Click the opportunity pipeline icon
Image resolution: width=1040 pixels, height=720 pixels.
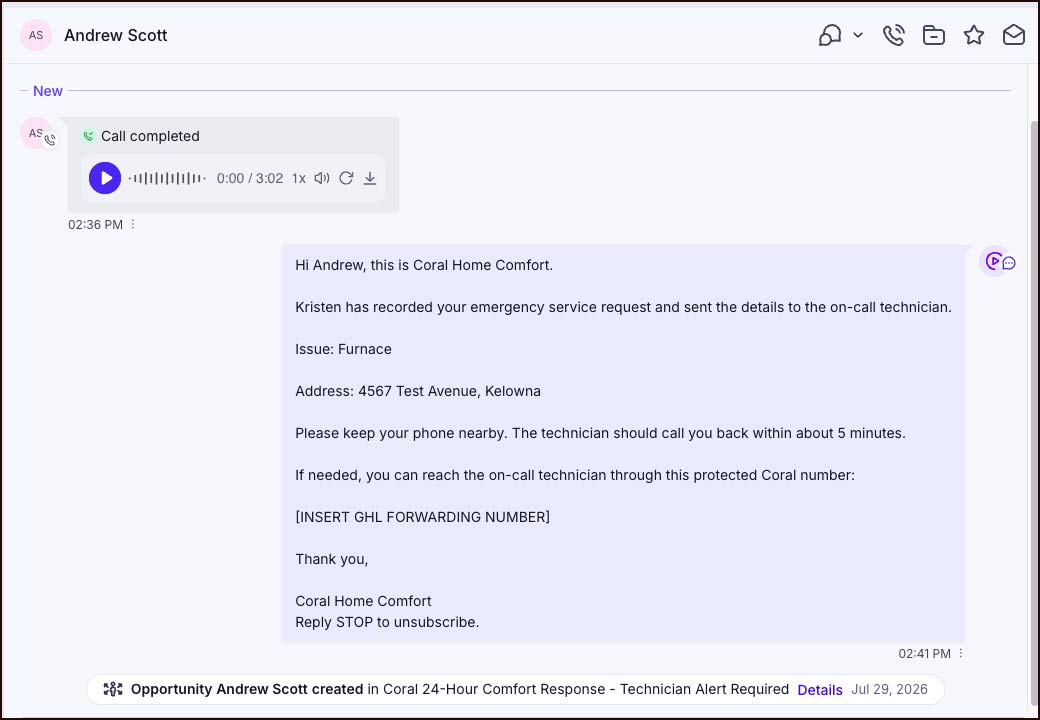point(113,689)
